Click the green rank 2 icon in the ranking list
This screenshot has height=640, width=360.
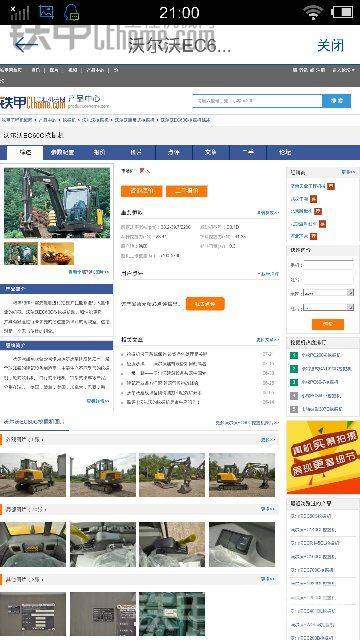pyautogui.click(x=294, y=369)
